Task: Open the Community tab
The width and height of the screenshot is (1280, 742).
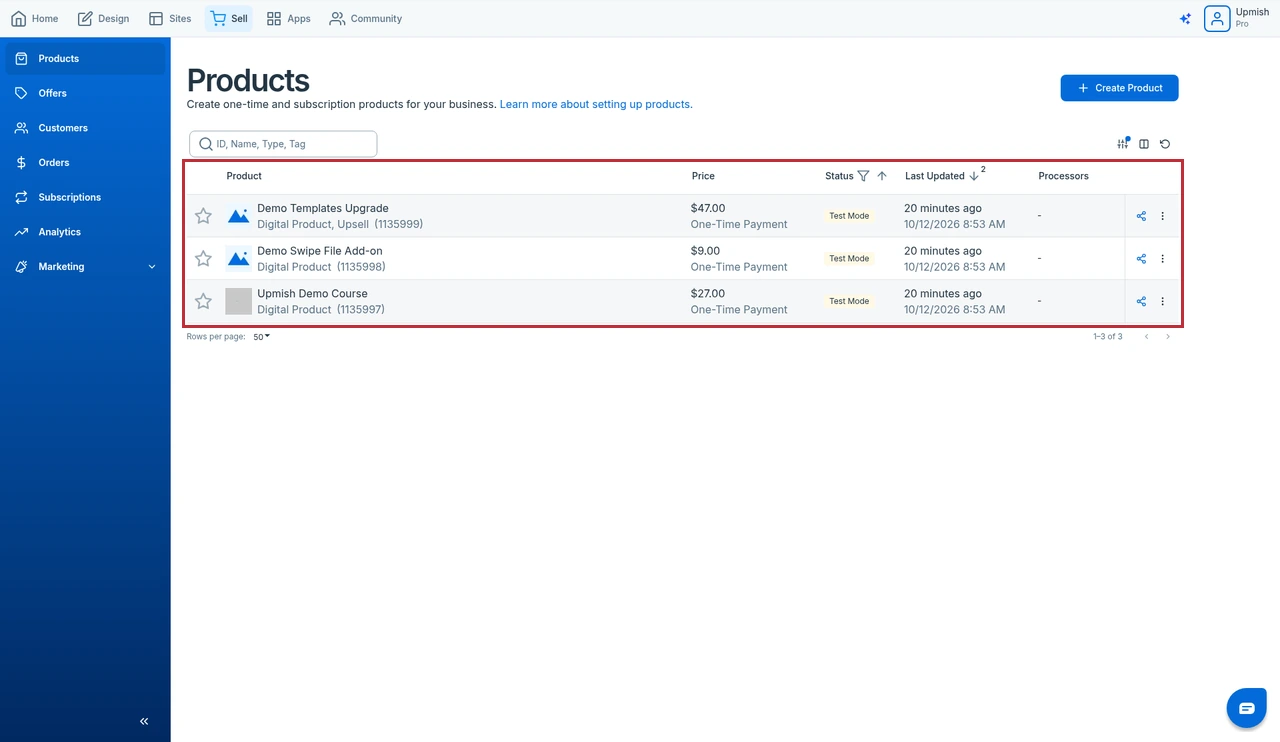Action: pos(365,18)
